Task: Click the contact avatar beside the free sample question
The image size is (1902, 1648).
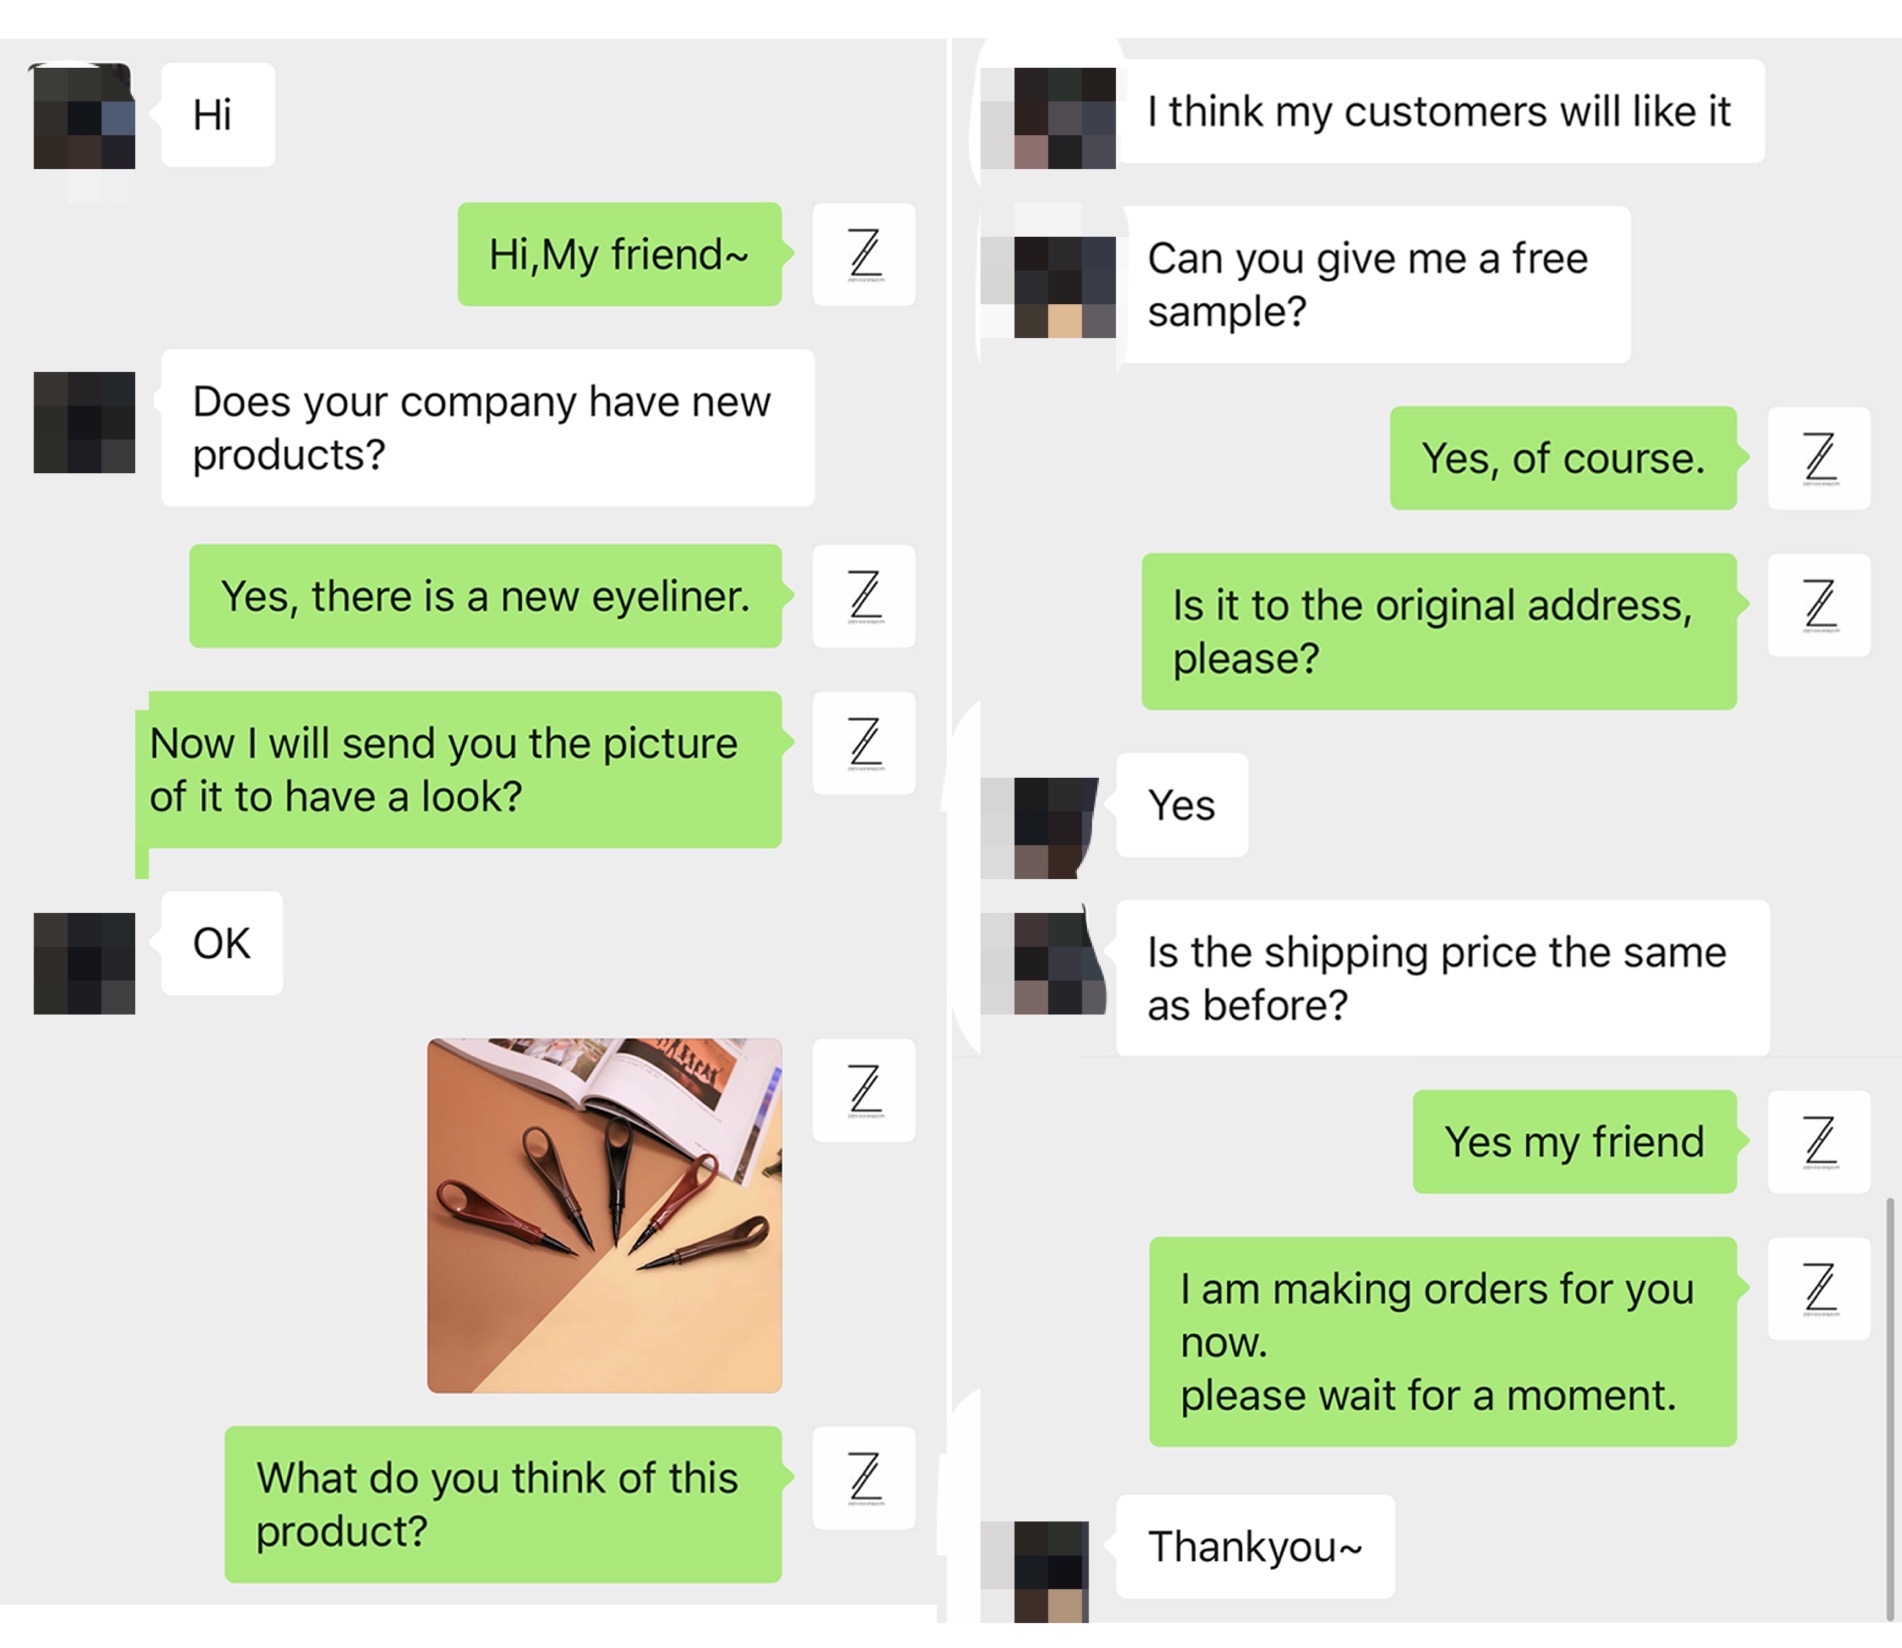Action: pyautogui.click(x=1064, y=287)
